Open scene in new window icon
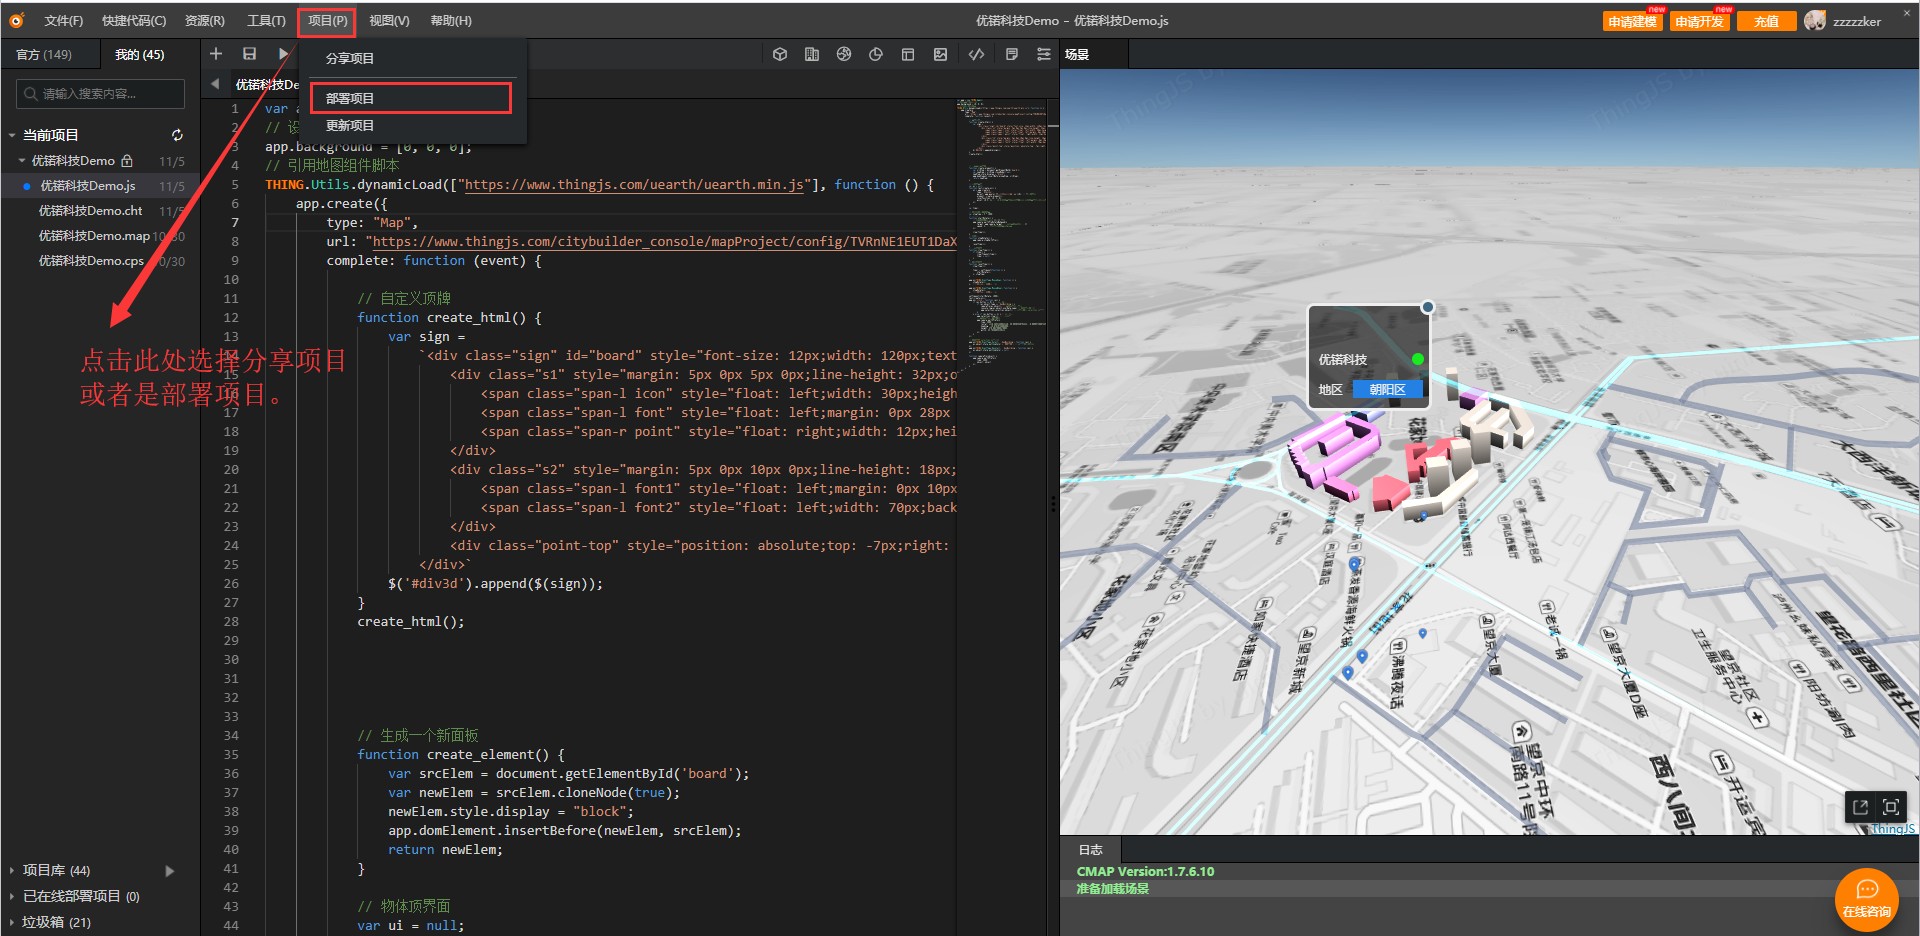Screen dimensions: 1920x936 pos(1860,807)
